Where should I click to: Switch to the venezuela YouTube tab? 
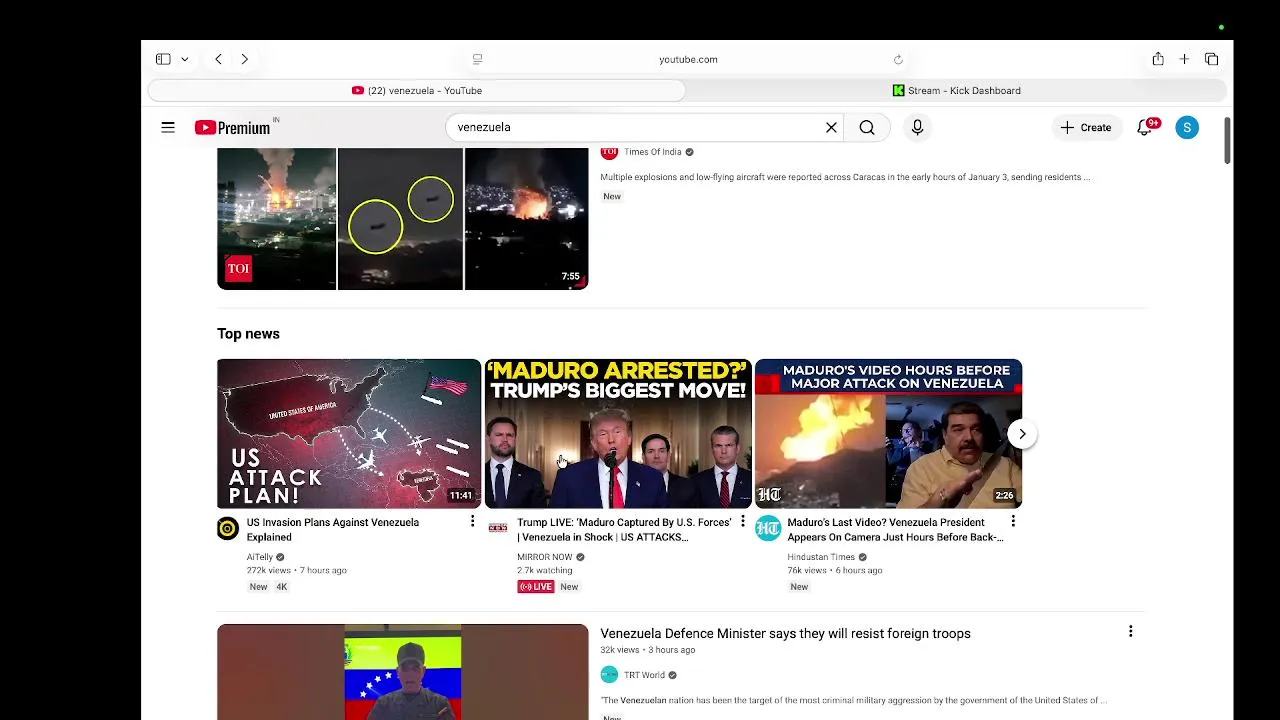416,90
